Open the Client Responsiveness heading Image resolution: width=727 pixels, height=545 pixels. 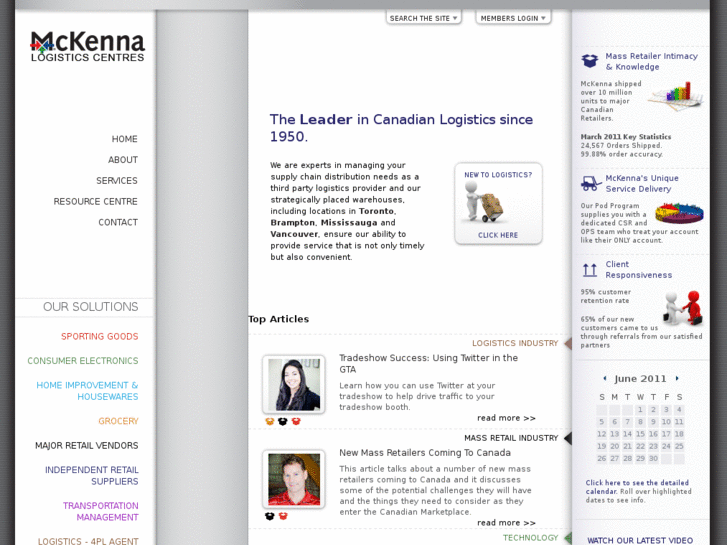click(638, 269)
